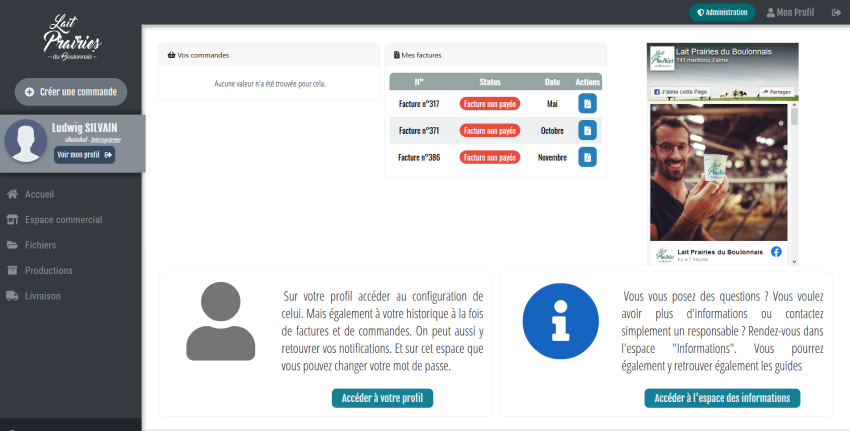
Task: Expand the Fichiers sidebar section
Action: 40,245
